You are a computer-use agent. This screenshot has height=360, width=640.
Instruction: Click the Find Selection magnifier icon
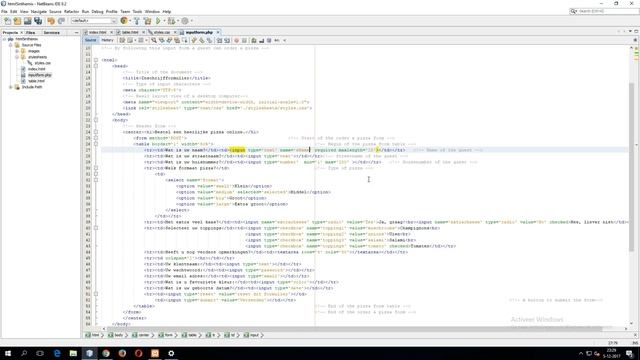tap(154, 40)
